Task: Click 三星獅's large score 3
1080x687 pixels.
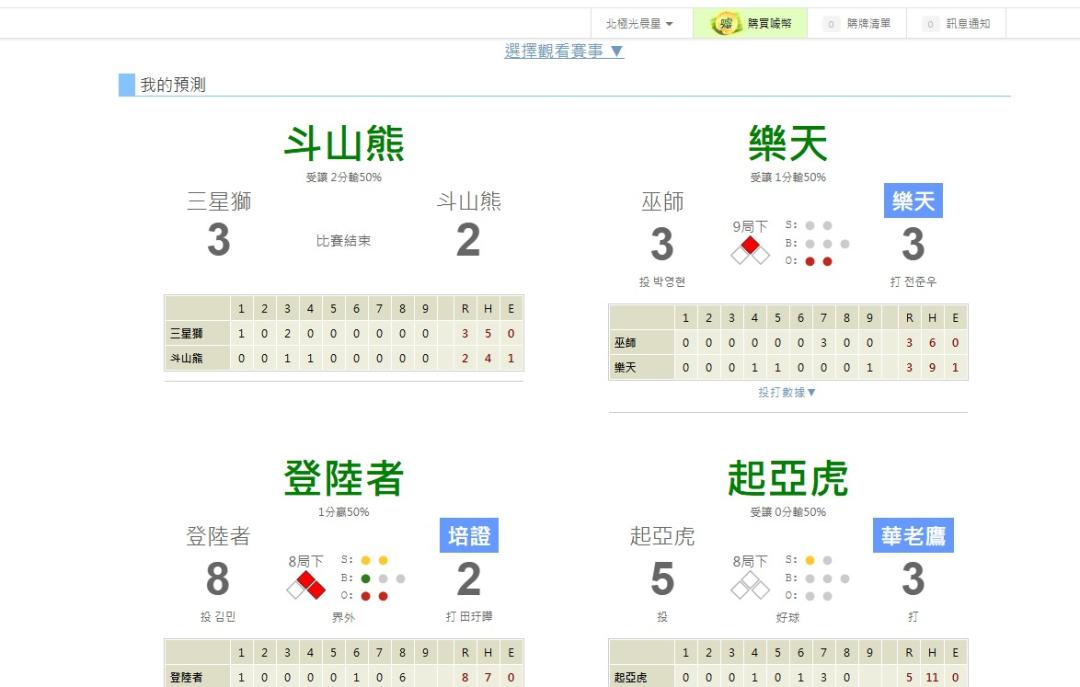Action: pyautogui.click(x=219, y=240)
